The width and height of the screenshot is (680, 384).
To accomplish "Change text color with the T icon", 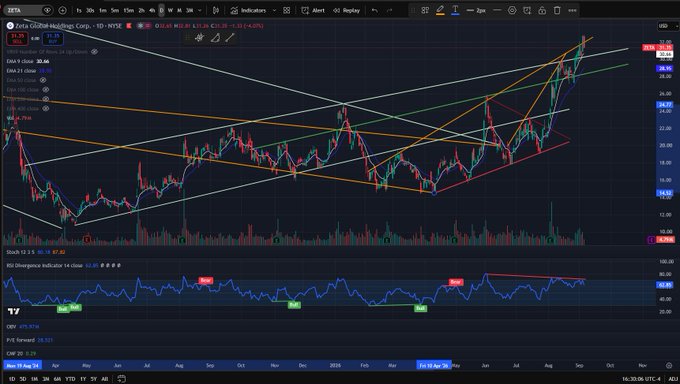I will [x=455, y=10].
